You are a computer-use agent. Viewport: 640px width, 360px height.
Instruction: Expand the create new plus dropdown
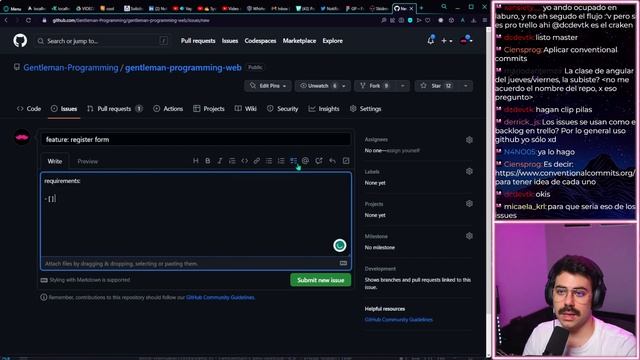point(447,41)
